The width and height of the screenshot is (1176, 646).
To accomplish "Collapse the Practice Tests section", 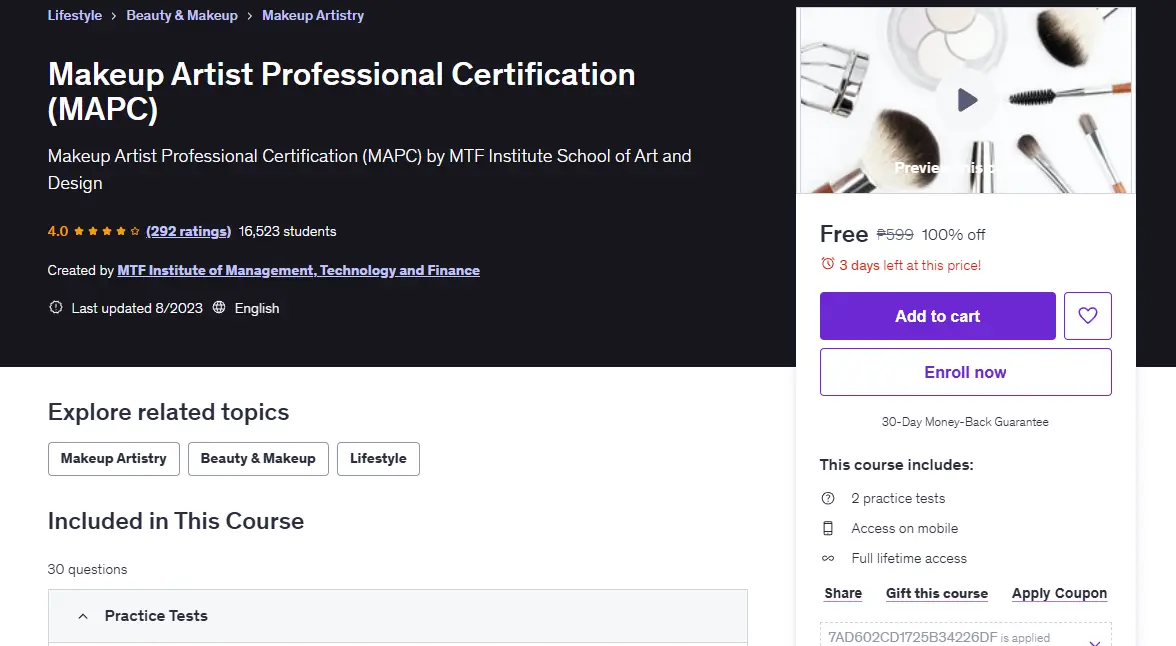I will [x=83, y=616].
